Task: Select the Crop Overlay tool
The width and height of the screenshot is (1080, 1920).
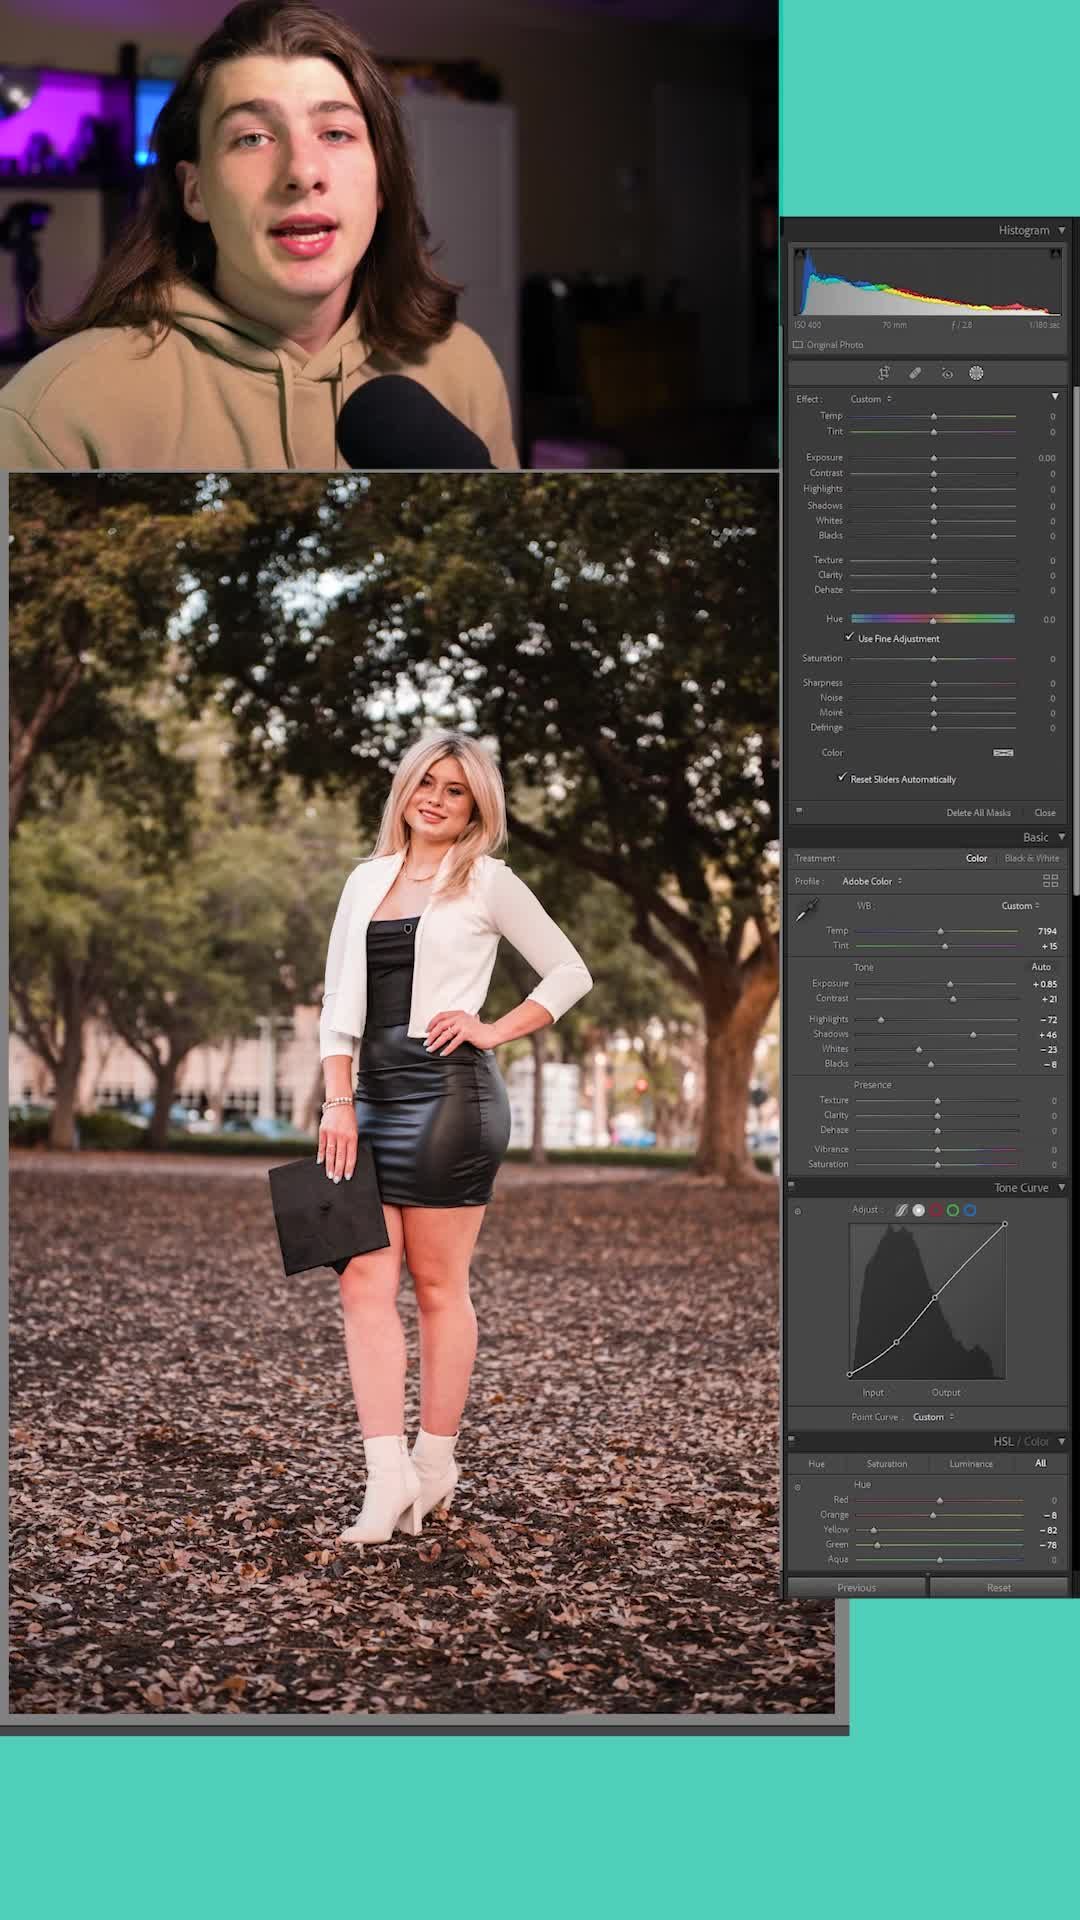Action: [884, 373]
